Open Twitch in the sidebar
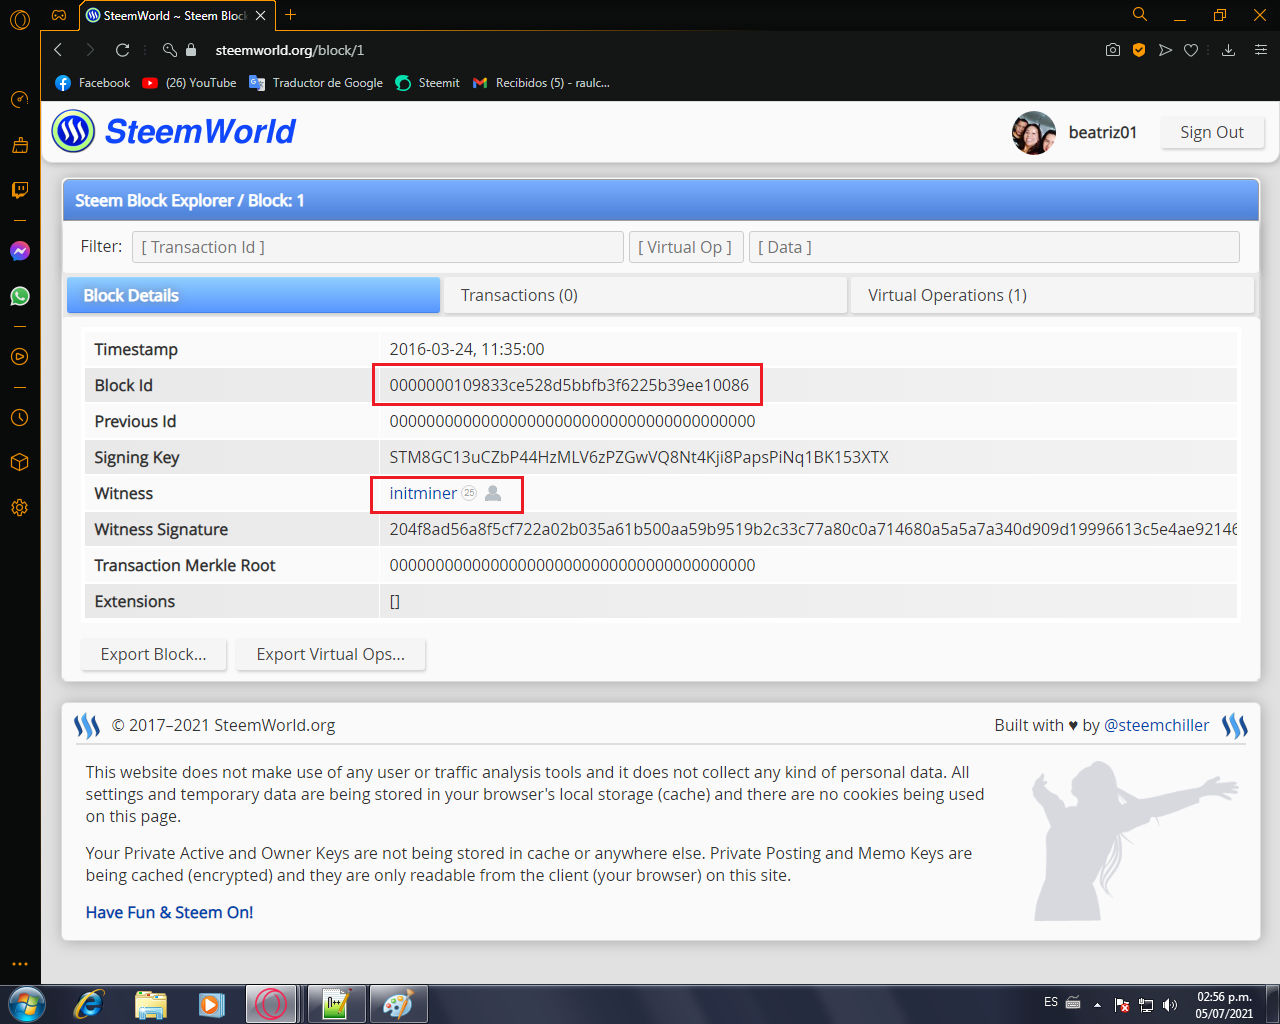This screenshot has height=1024, width=1280. point(19,190)
